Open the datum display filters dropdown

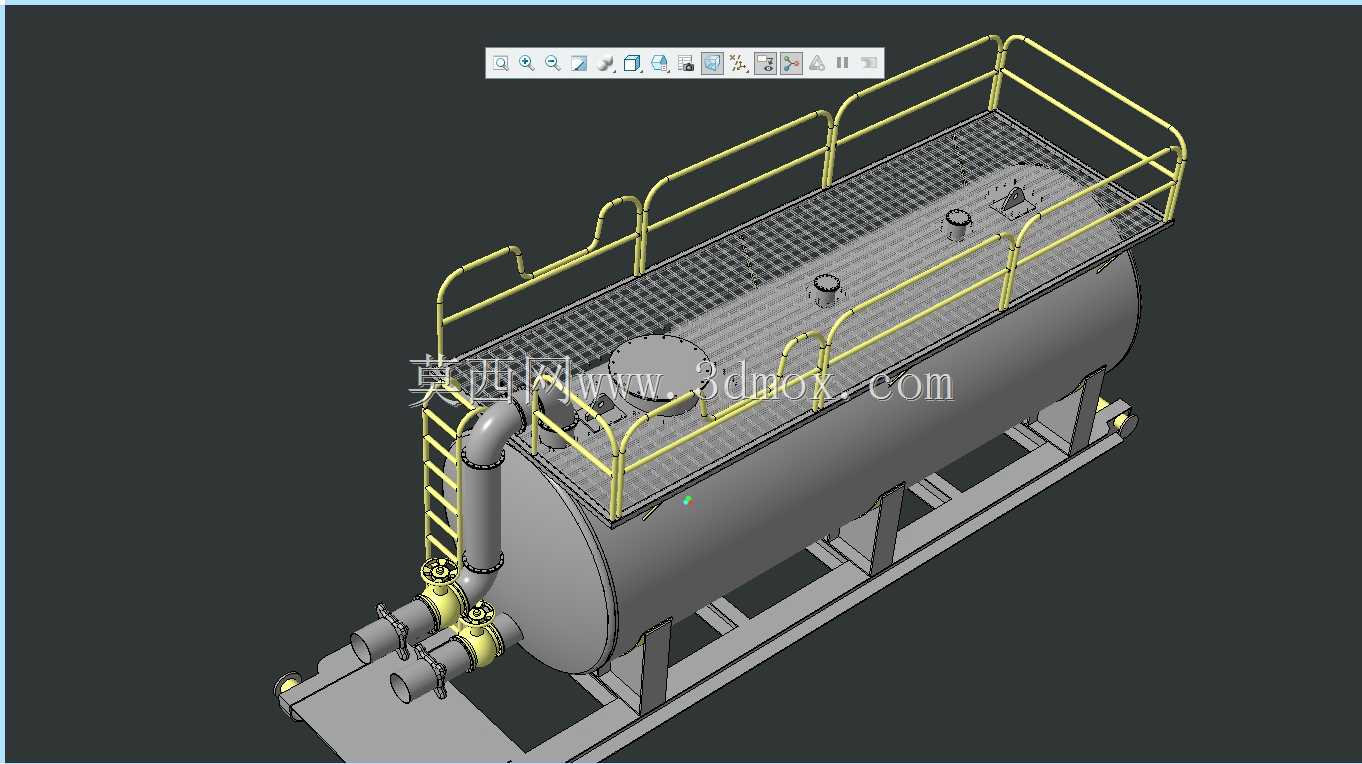pos(739,63)
